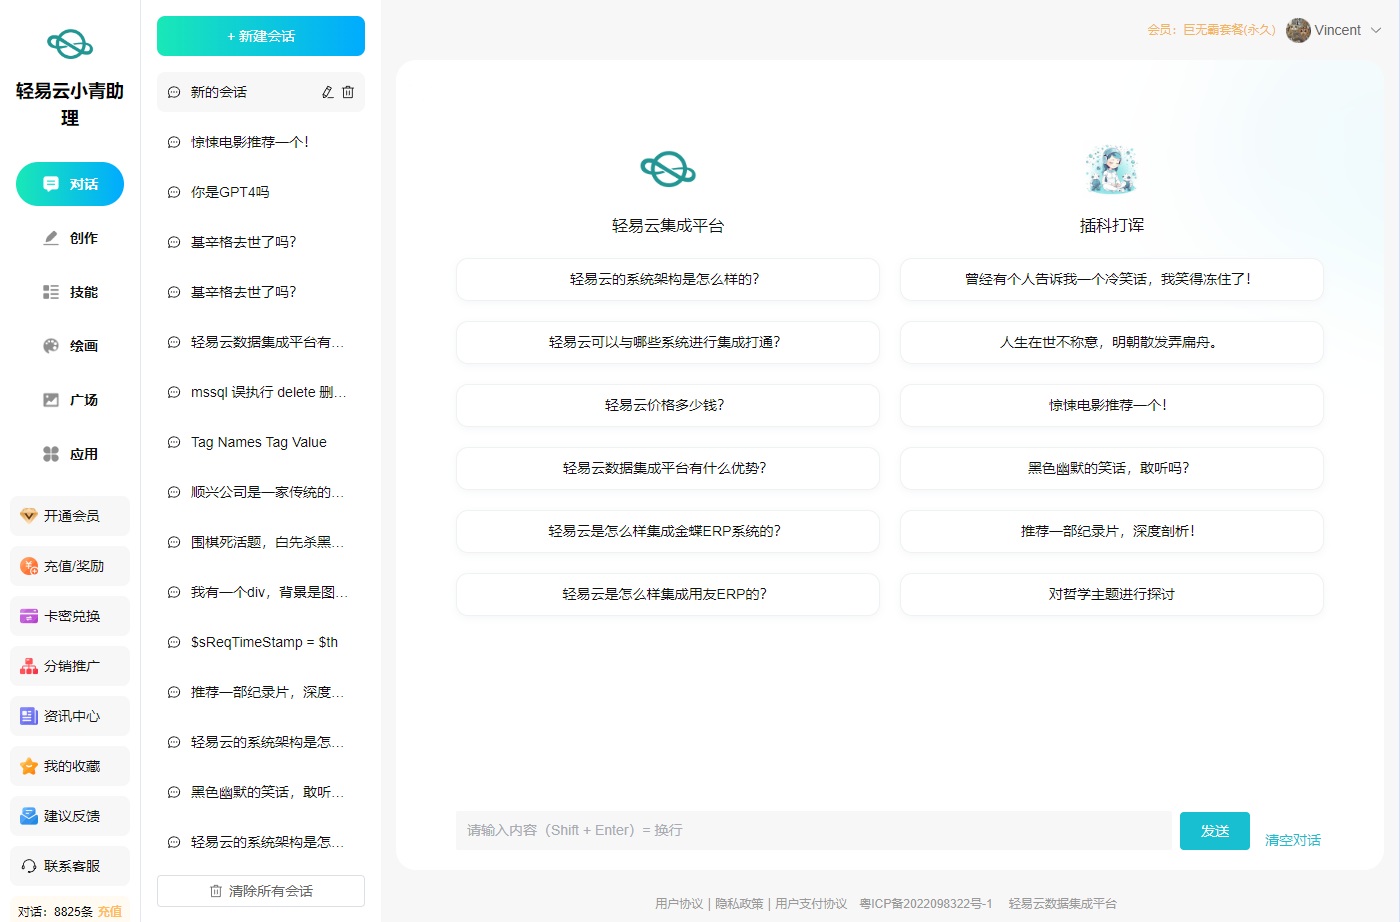Select prompt 人生在世不称意,明朝散发弄扁舟

point(1112,343)
